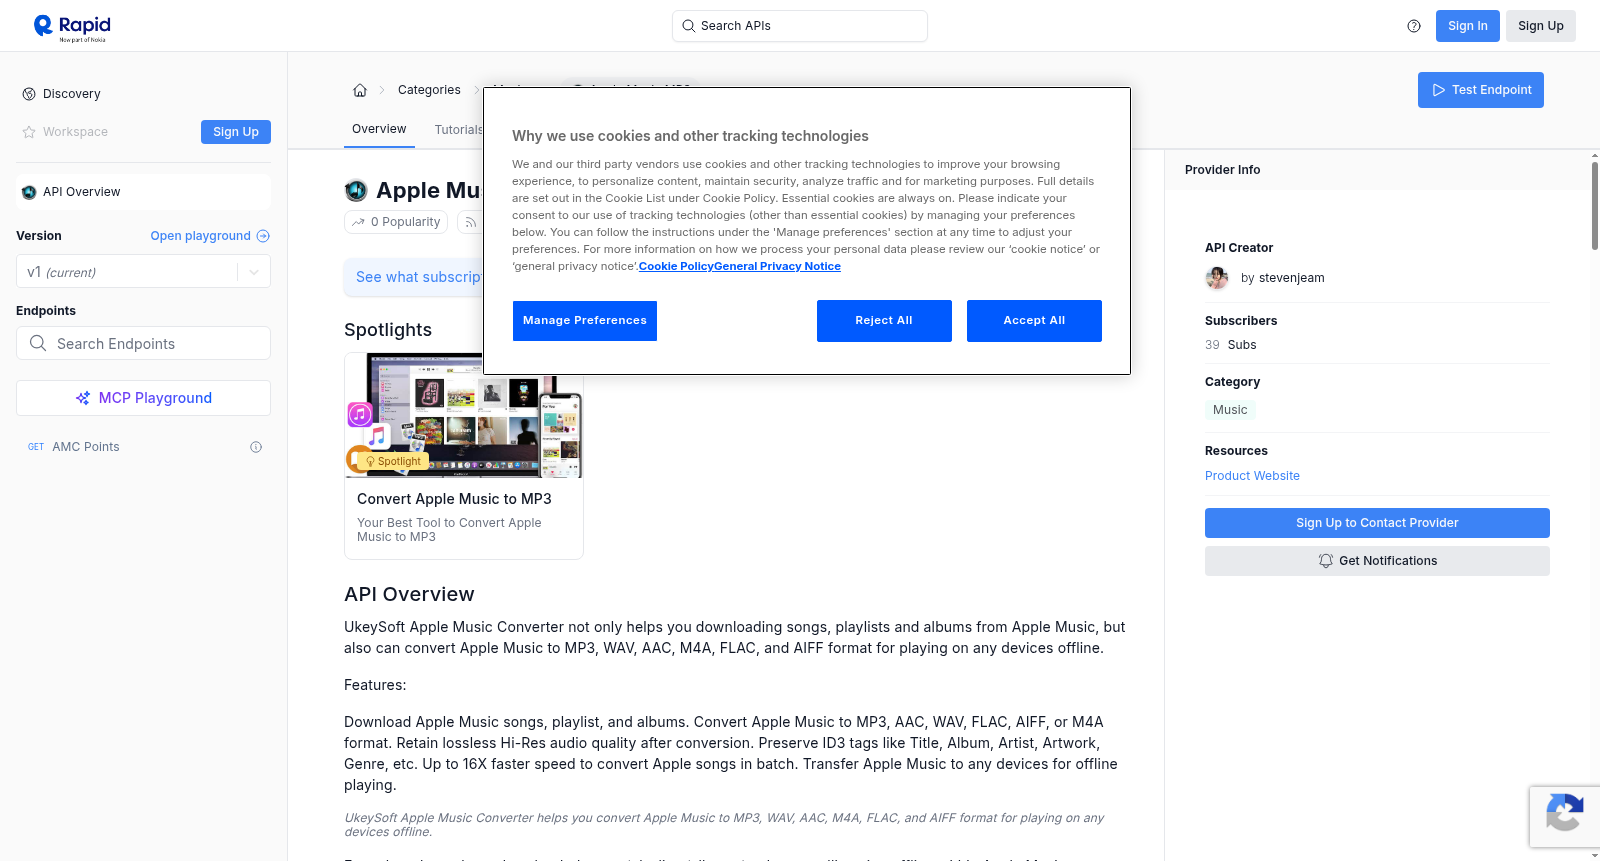
Task: Click the popularity trend icon
Action: click(358, 222)
